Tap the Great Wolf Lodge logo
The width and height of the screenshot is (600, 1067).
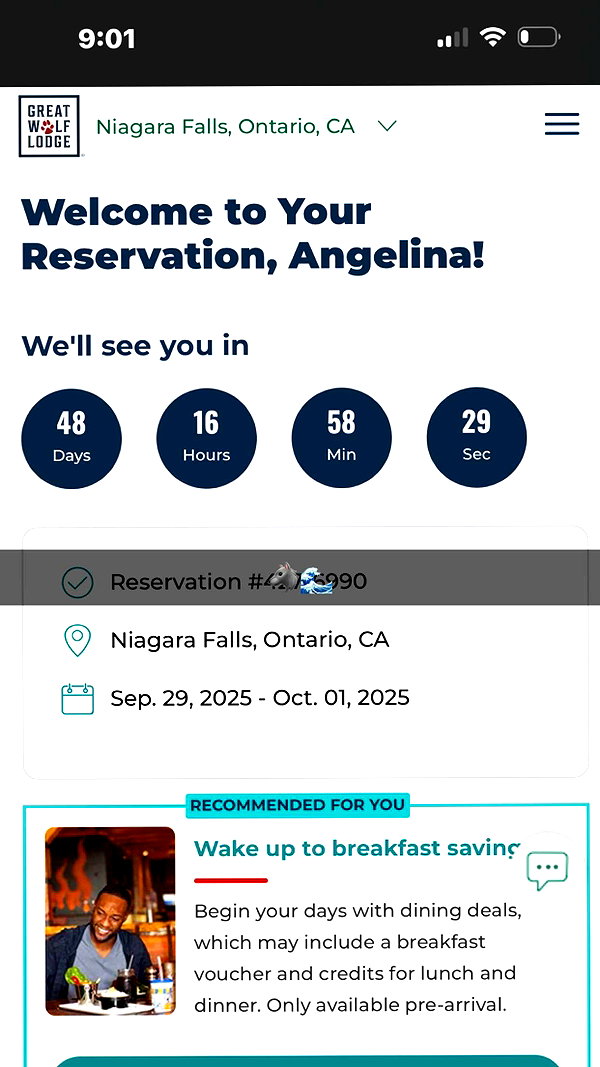pyautogui.click(x=49, y=126)
